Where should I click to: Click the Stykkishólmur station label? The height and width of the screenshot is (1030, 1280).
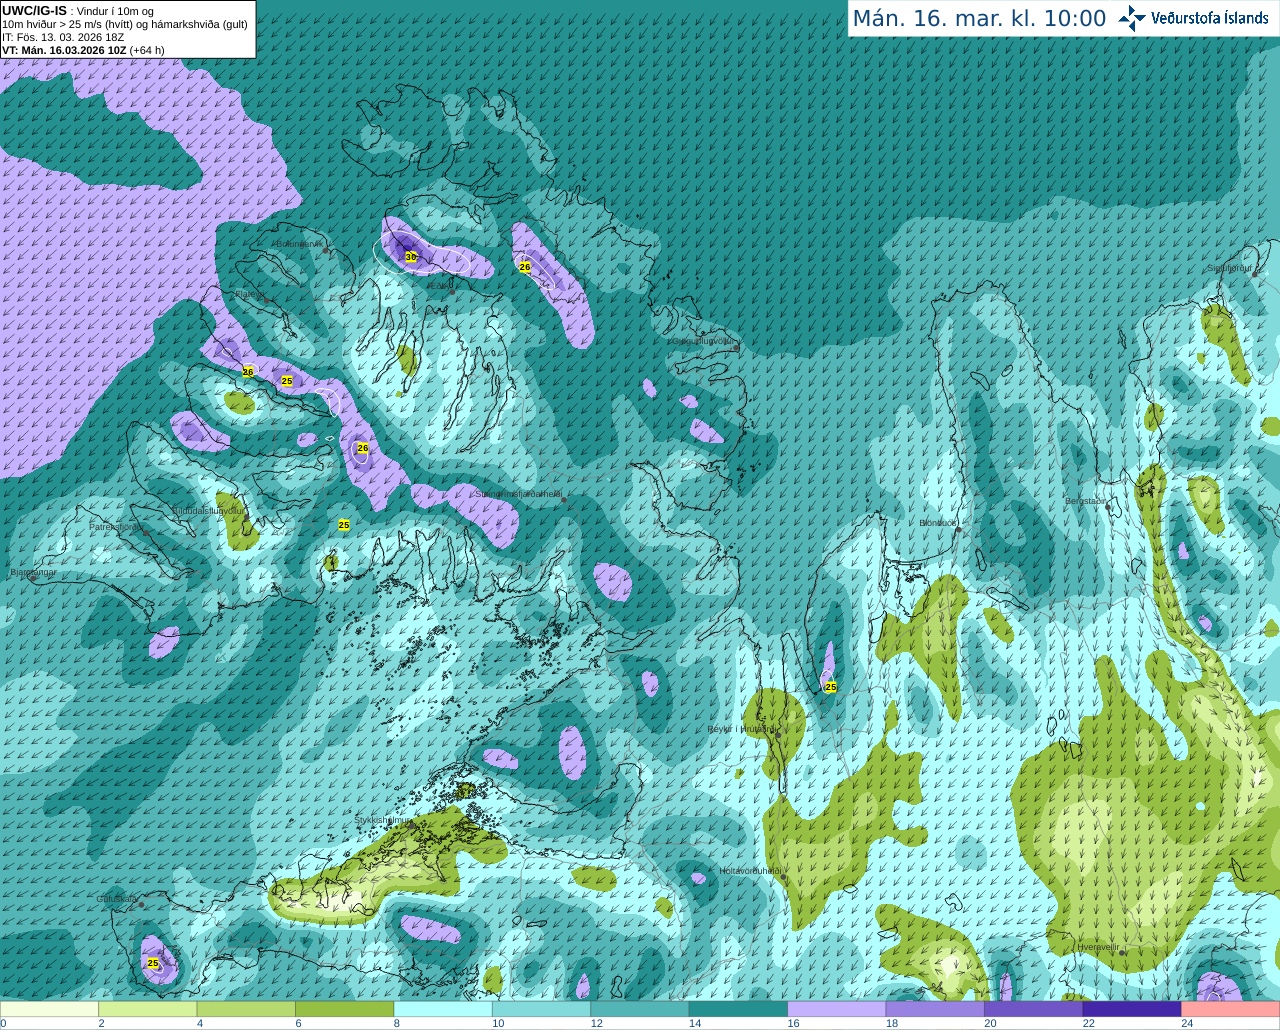pos(383,820)
